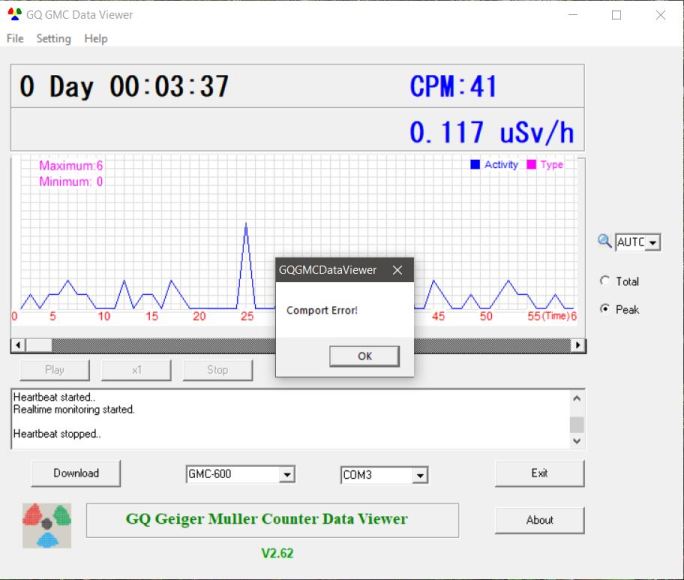Click the graph horizontal scrollbar thumb
684x580 pixels.
pyautogui.click(x=39, y=345)
